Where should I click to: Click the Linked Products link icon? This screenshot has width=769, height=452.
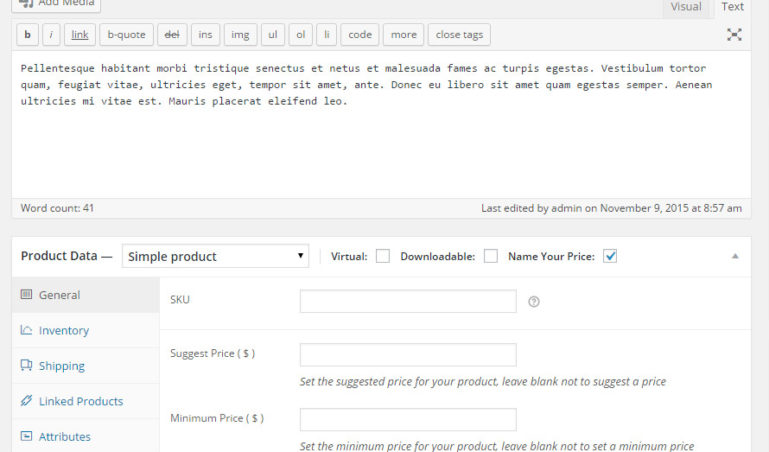coord(26,401)
